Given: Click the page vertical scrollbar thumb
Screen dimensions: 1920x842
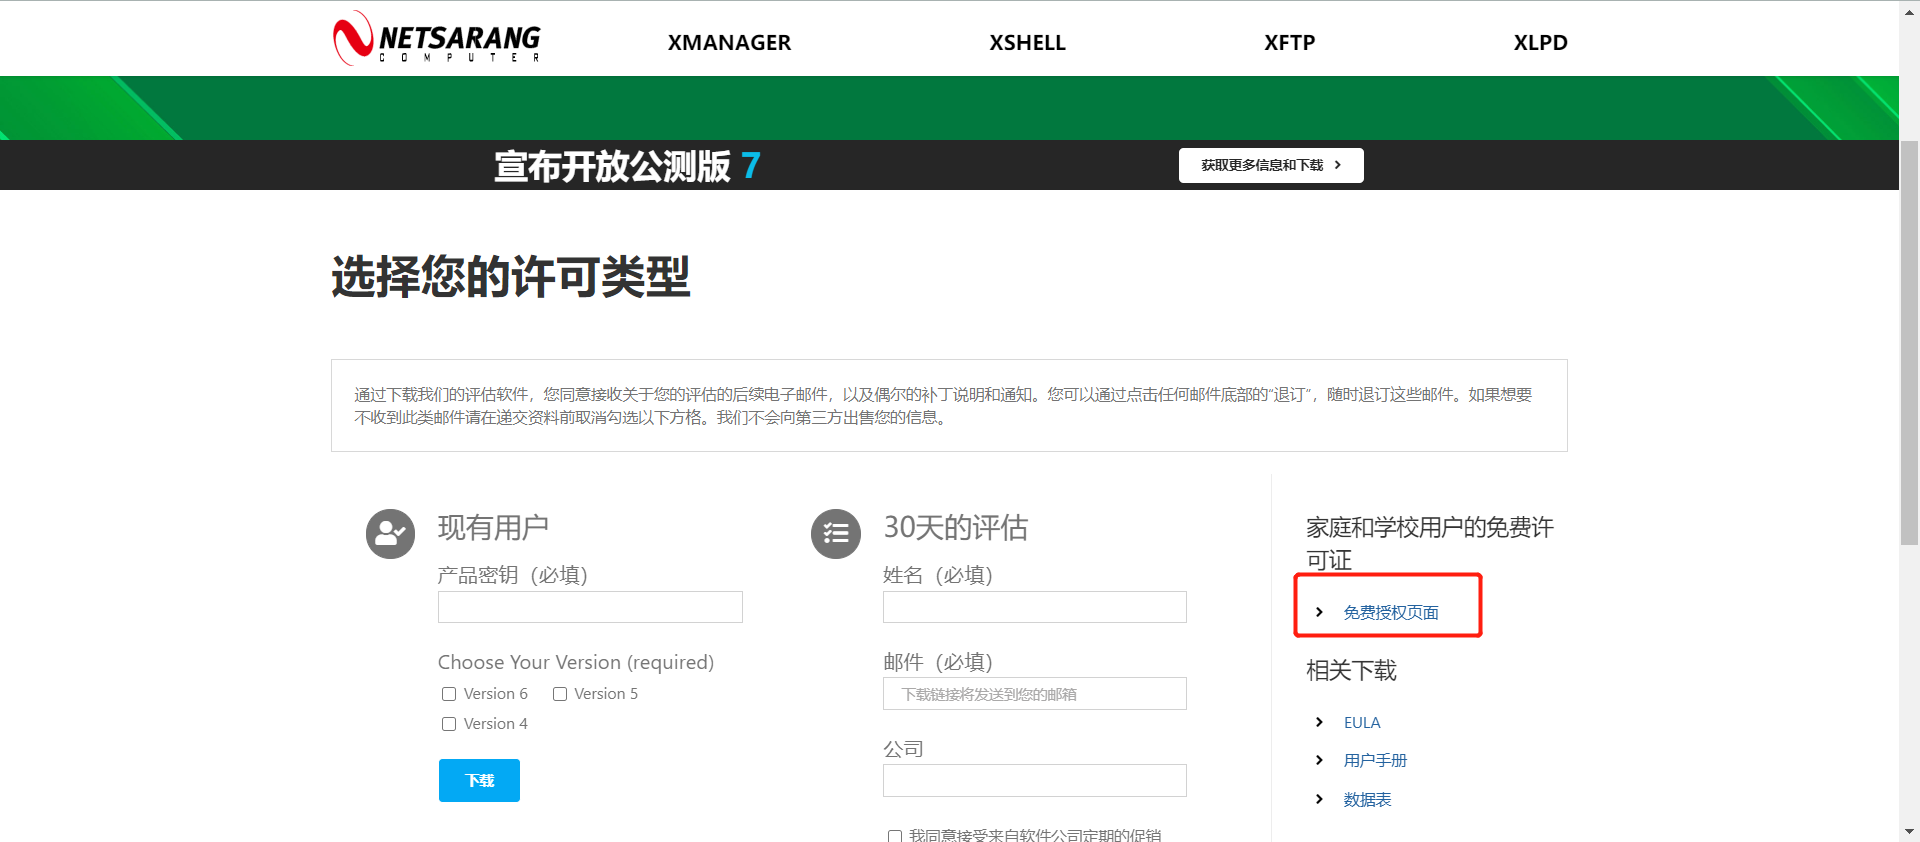Looking at the screenshot, I should click(x=1909, y=343).
